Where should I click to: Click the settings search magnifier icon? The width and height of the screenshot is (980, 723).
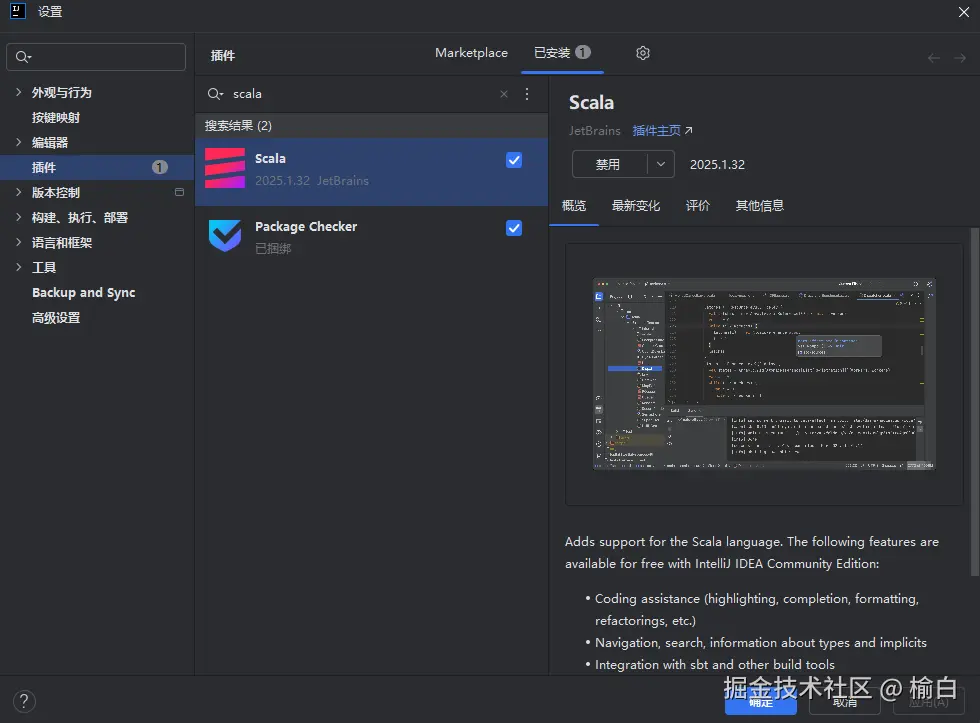tap(23, 57)
